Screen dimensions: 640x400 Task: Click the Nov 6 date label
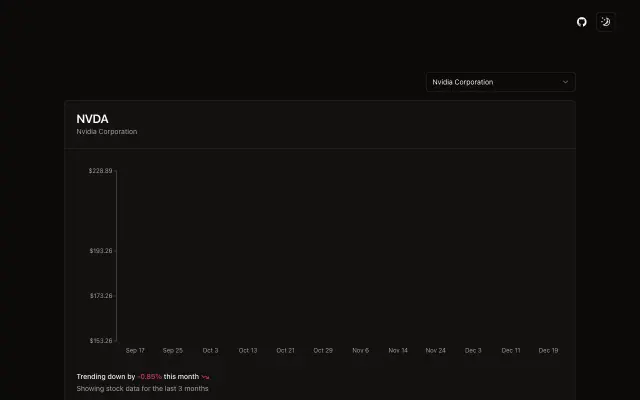coord(360,350)
